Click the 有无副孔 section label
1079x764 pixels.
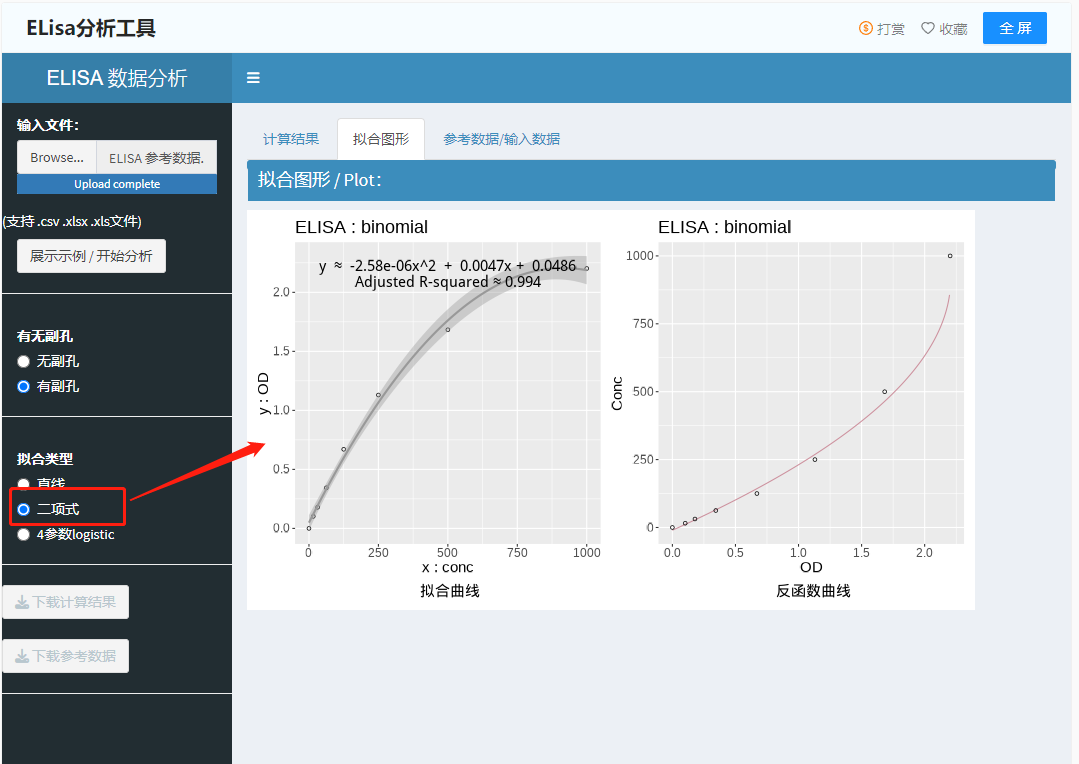click(45, 336)
